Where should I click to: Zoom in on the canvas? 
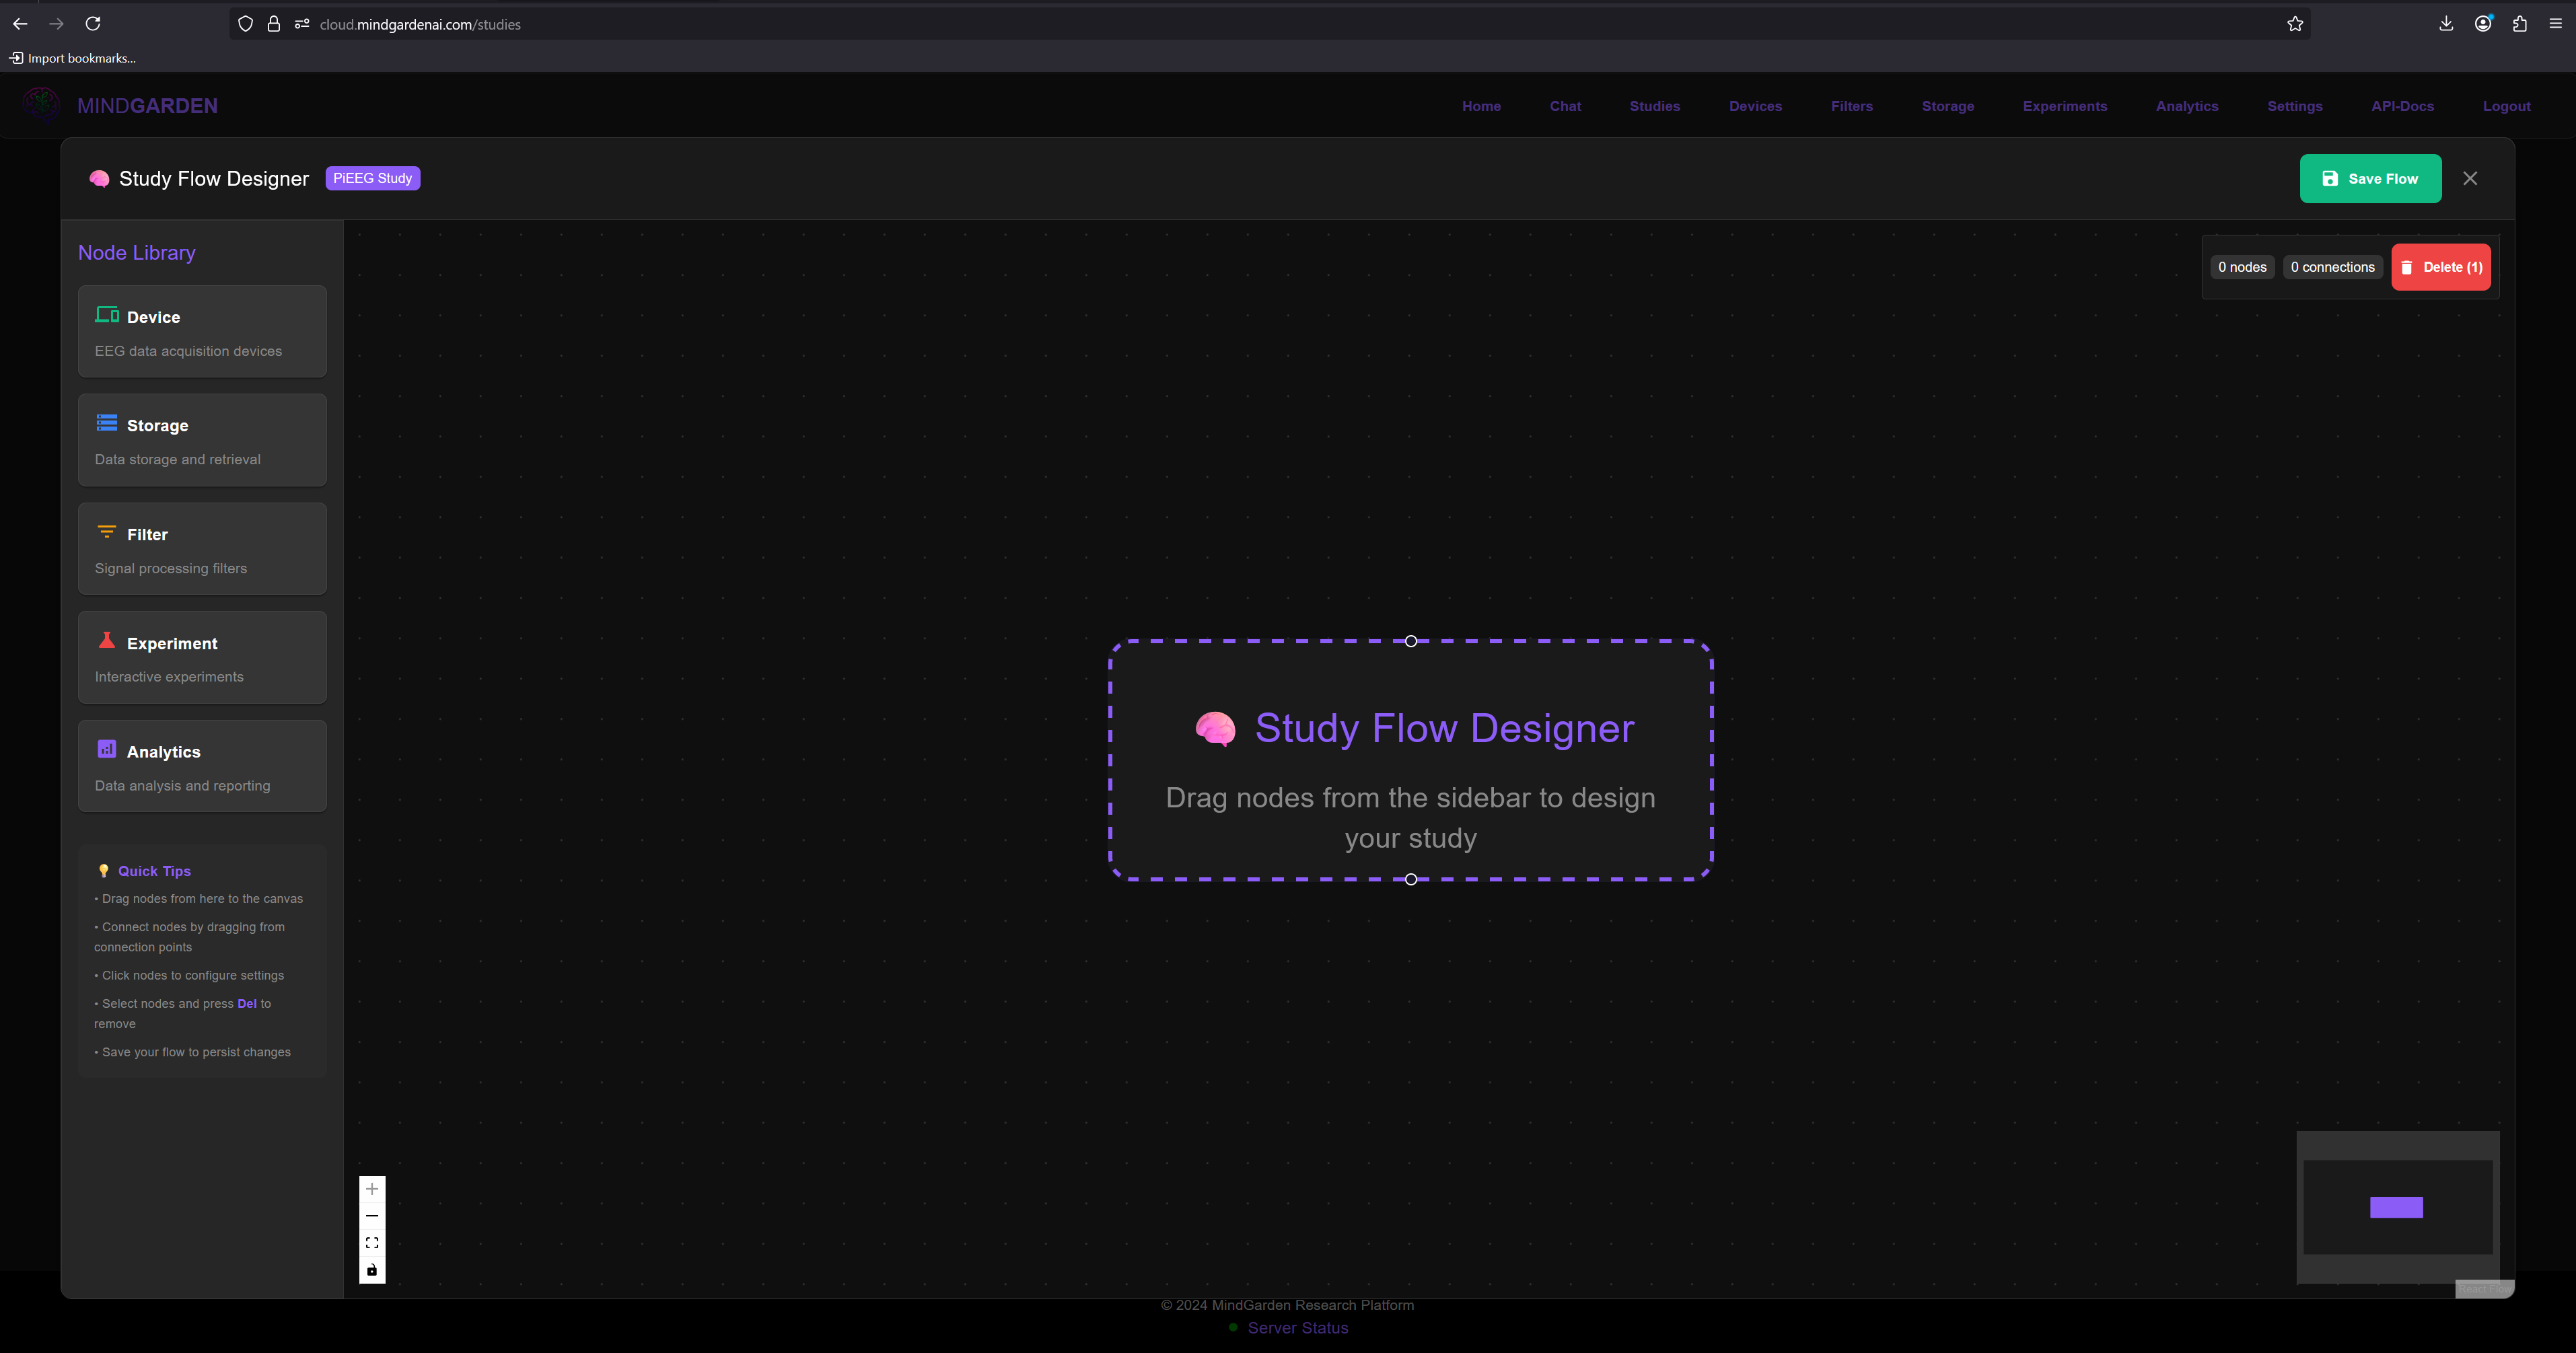pos(372,1189)
